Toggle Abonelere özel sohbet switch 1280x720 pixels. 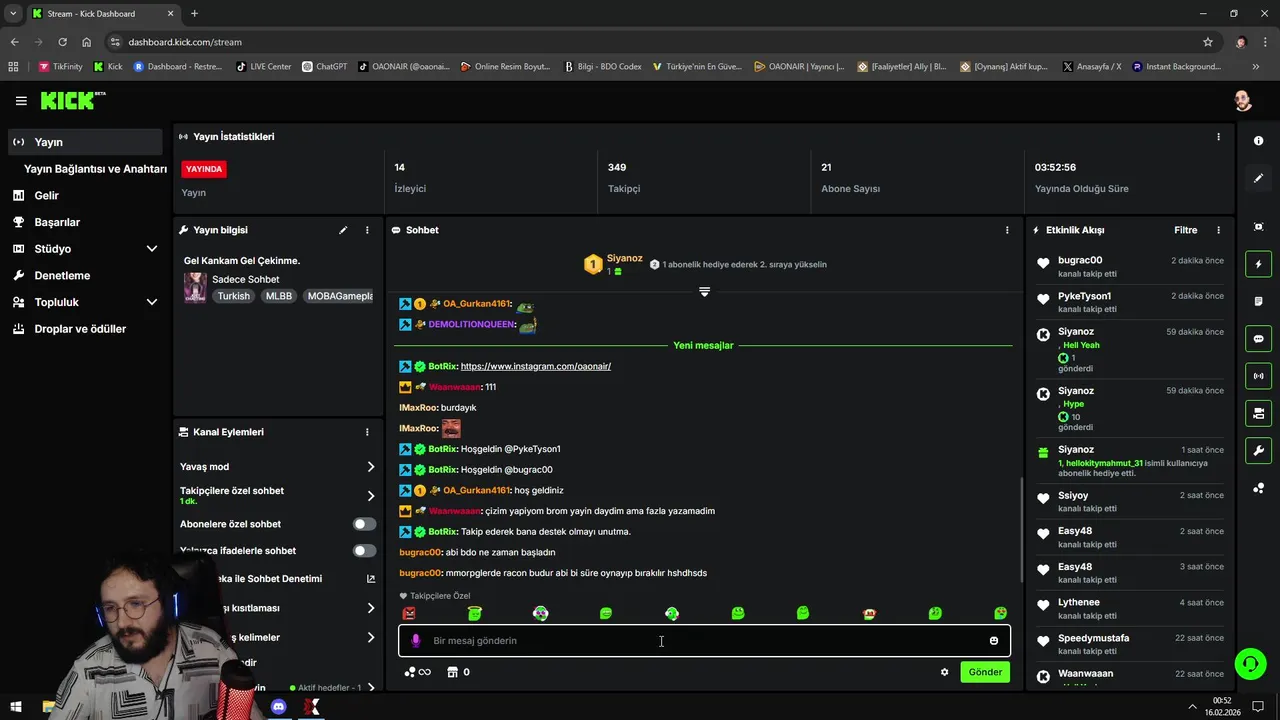click(x=365, y=524)
